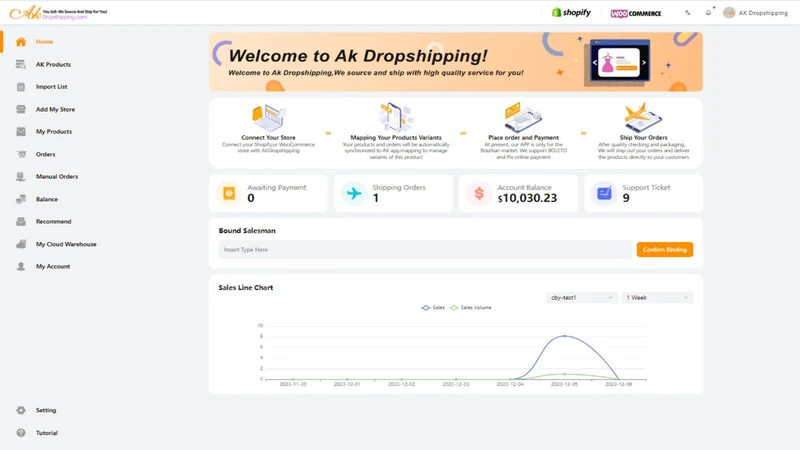The height and width of the screenshot is (450, 800).
Task: Open the Tutorial link
Action: point(46,433)
